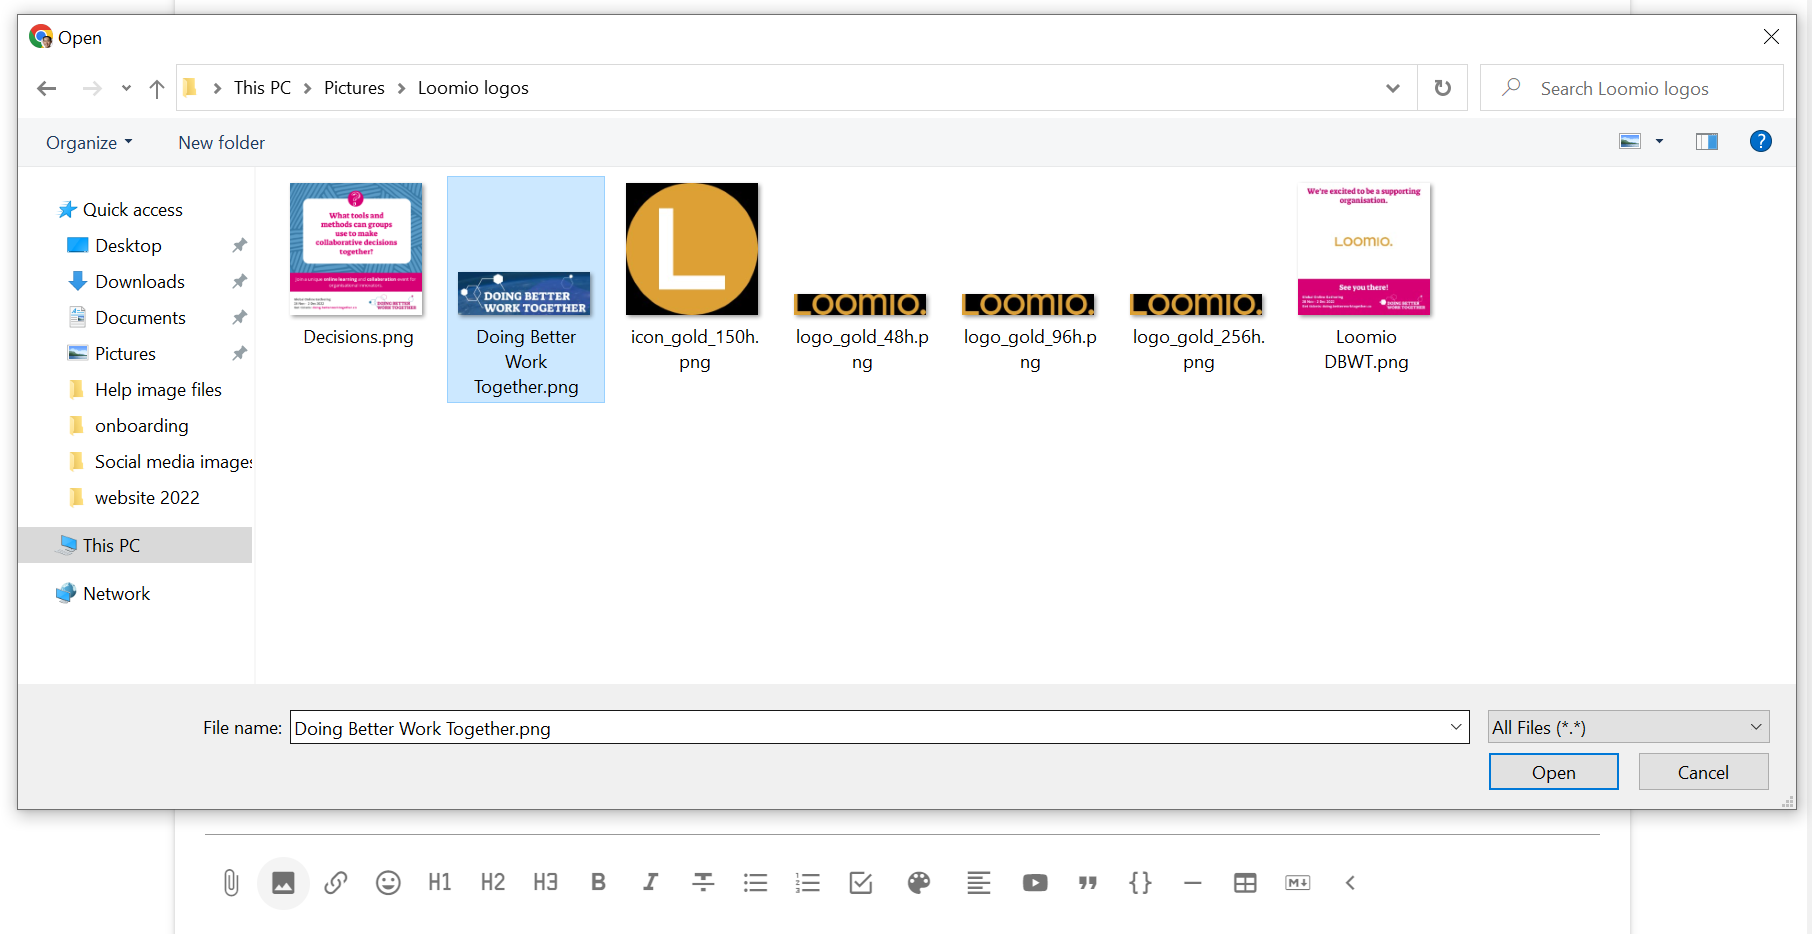Screen dimensions: 1812x934
Task: Open the emoji picker icon
Action: click(x=388, y=883)
